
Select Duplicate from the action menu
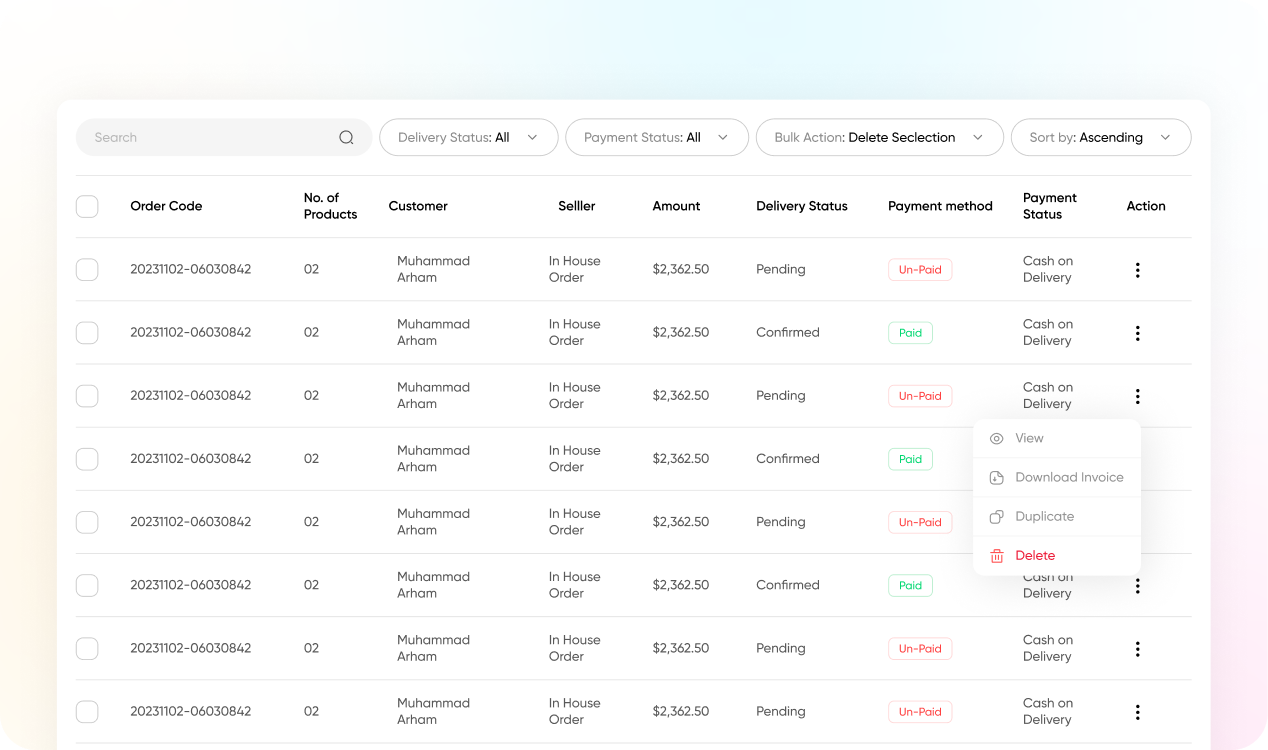(1057, 516)
